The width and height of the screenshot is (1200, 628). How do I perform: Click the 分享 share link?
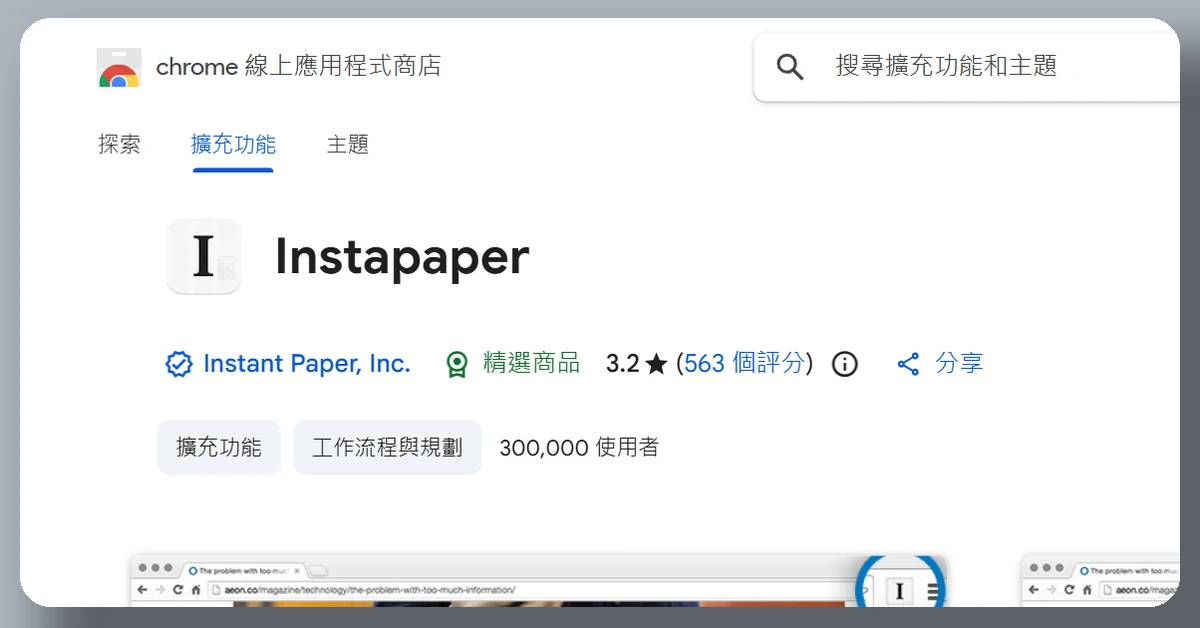(x=960, y=363)
